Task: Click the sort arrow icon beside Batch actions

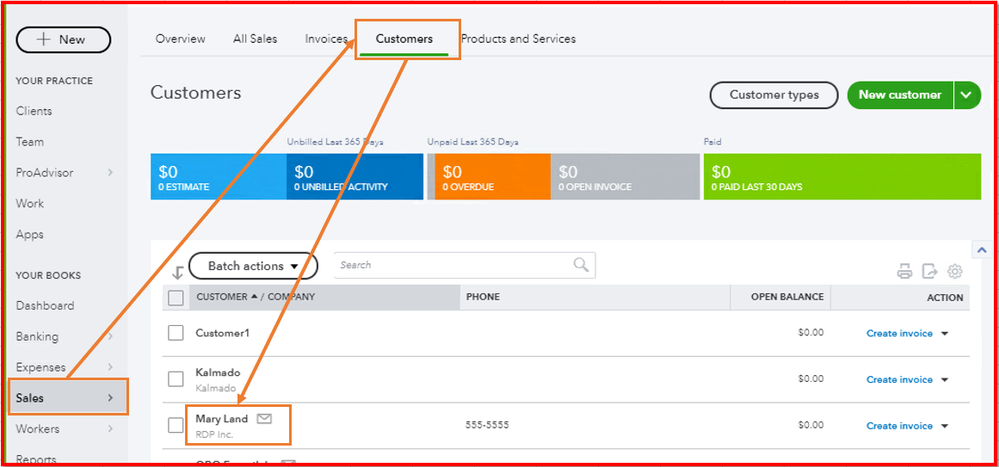Action: coord(178,273)
